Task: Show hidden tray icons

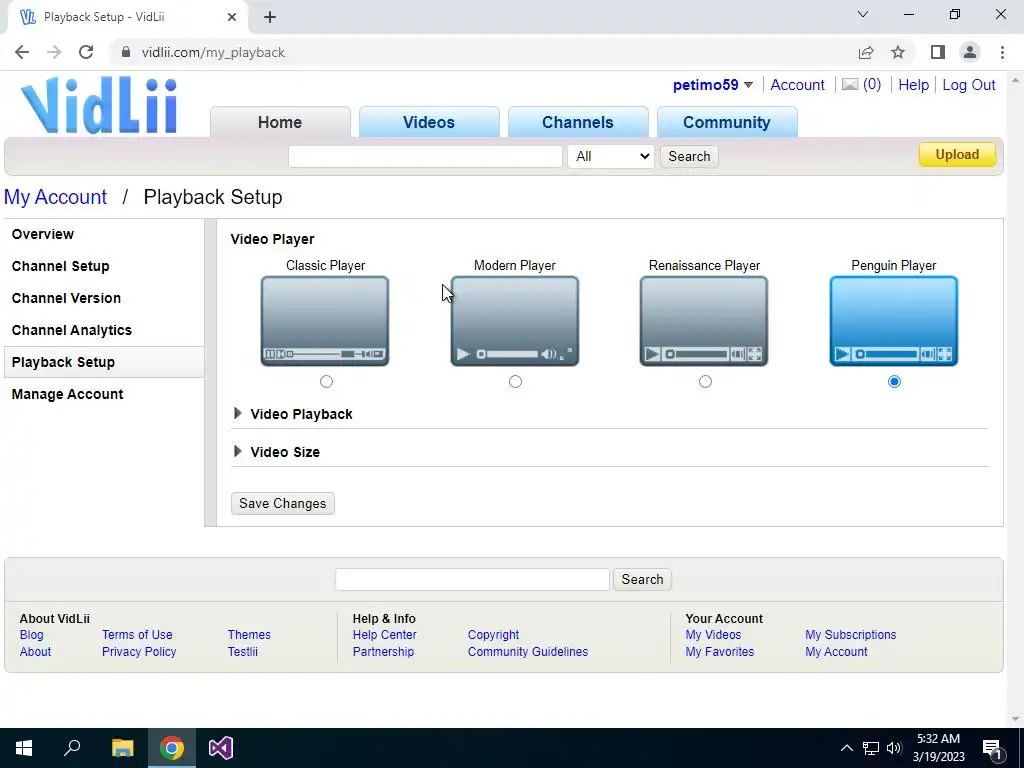Action: tap(846, 748)
